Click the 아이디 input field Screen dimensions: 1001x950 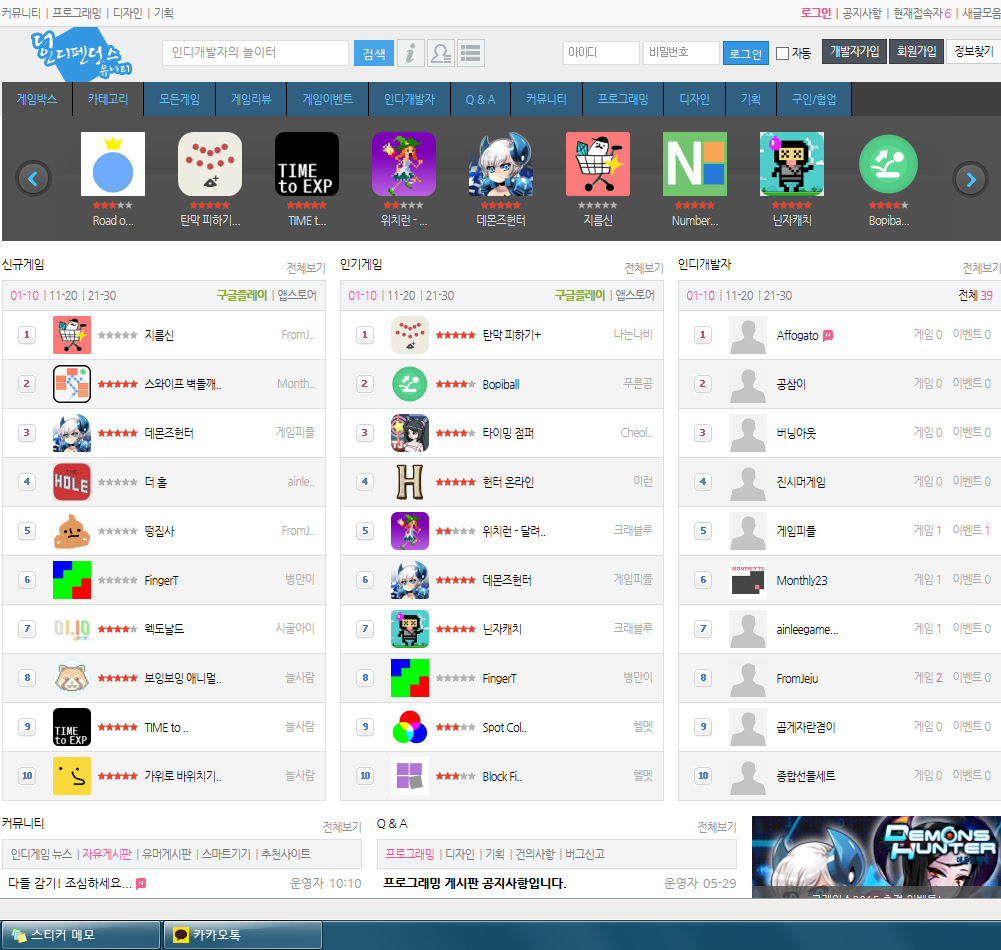pos(601,53)
